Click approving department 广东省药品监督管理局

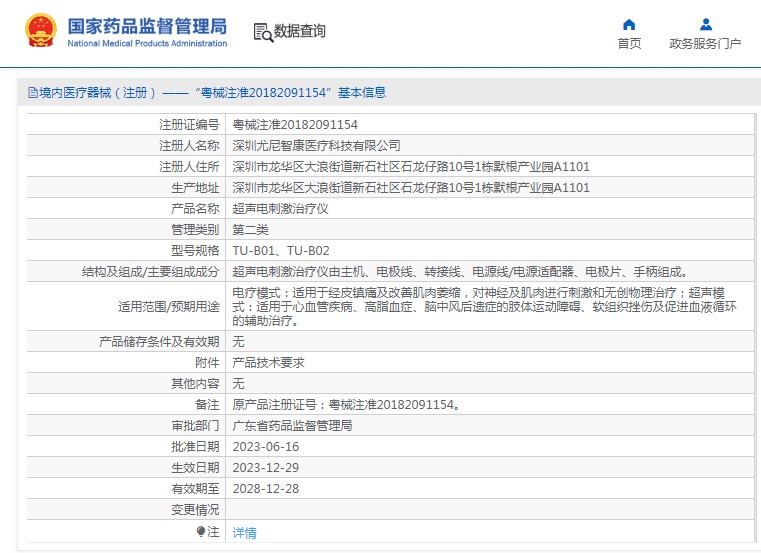(x=292, y=426)
